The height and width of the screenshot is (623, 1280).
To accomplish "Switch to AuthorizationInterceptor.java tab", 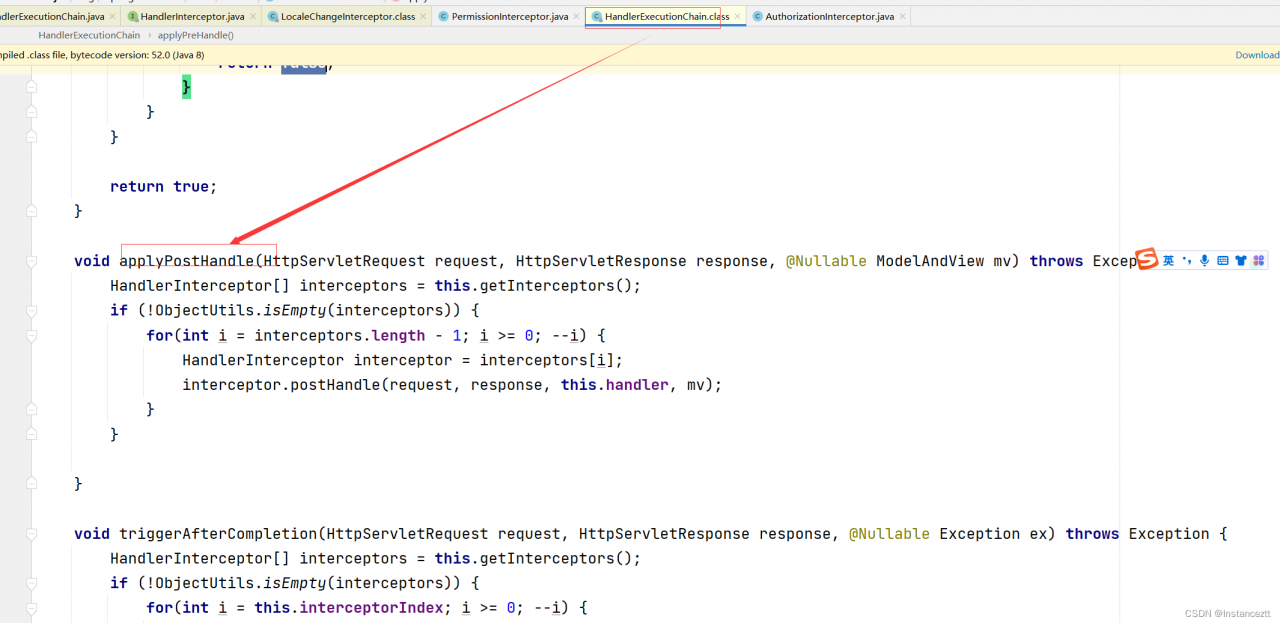I will [829, 17].
